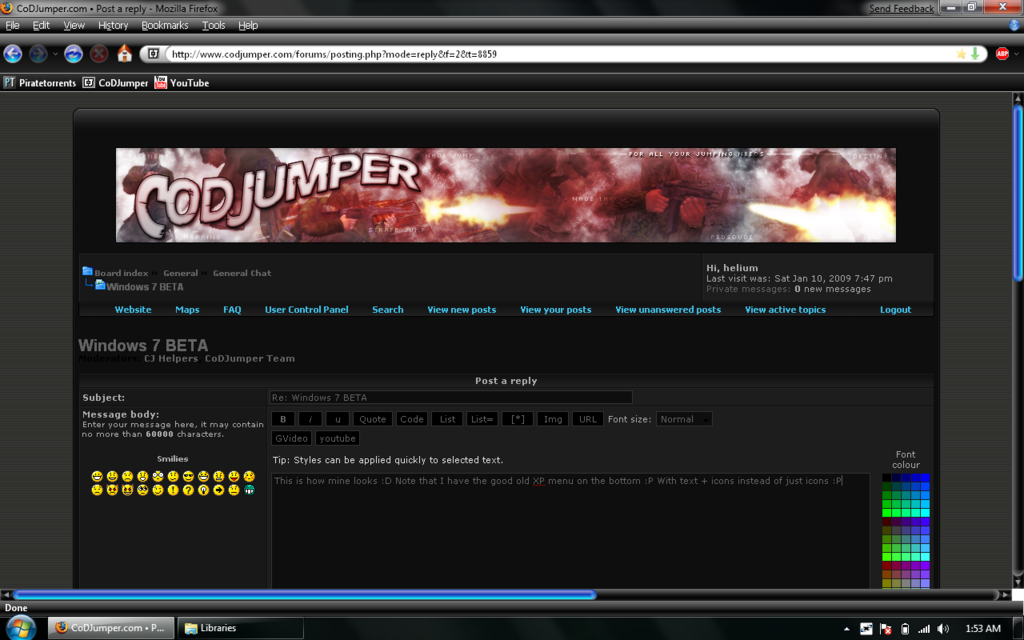
Task: Open the View menu
Action: pyautogui.click(x=74, y=25)
